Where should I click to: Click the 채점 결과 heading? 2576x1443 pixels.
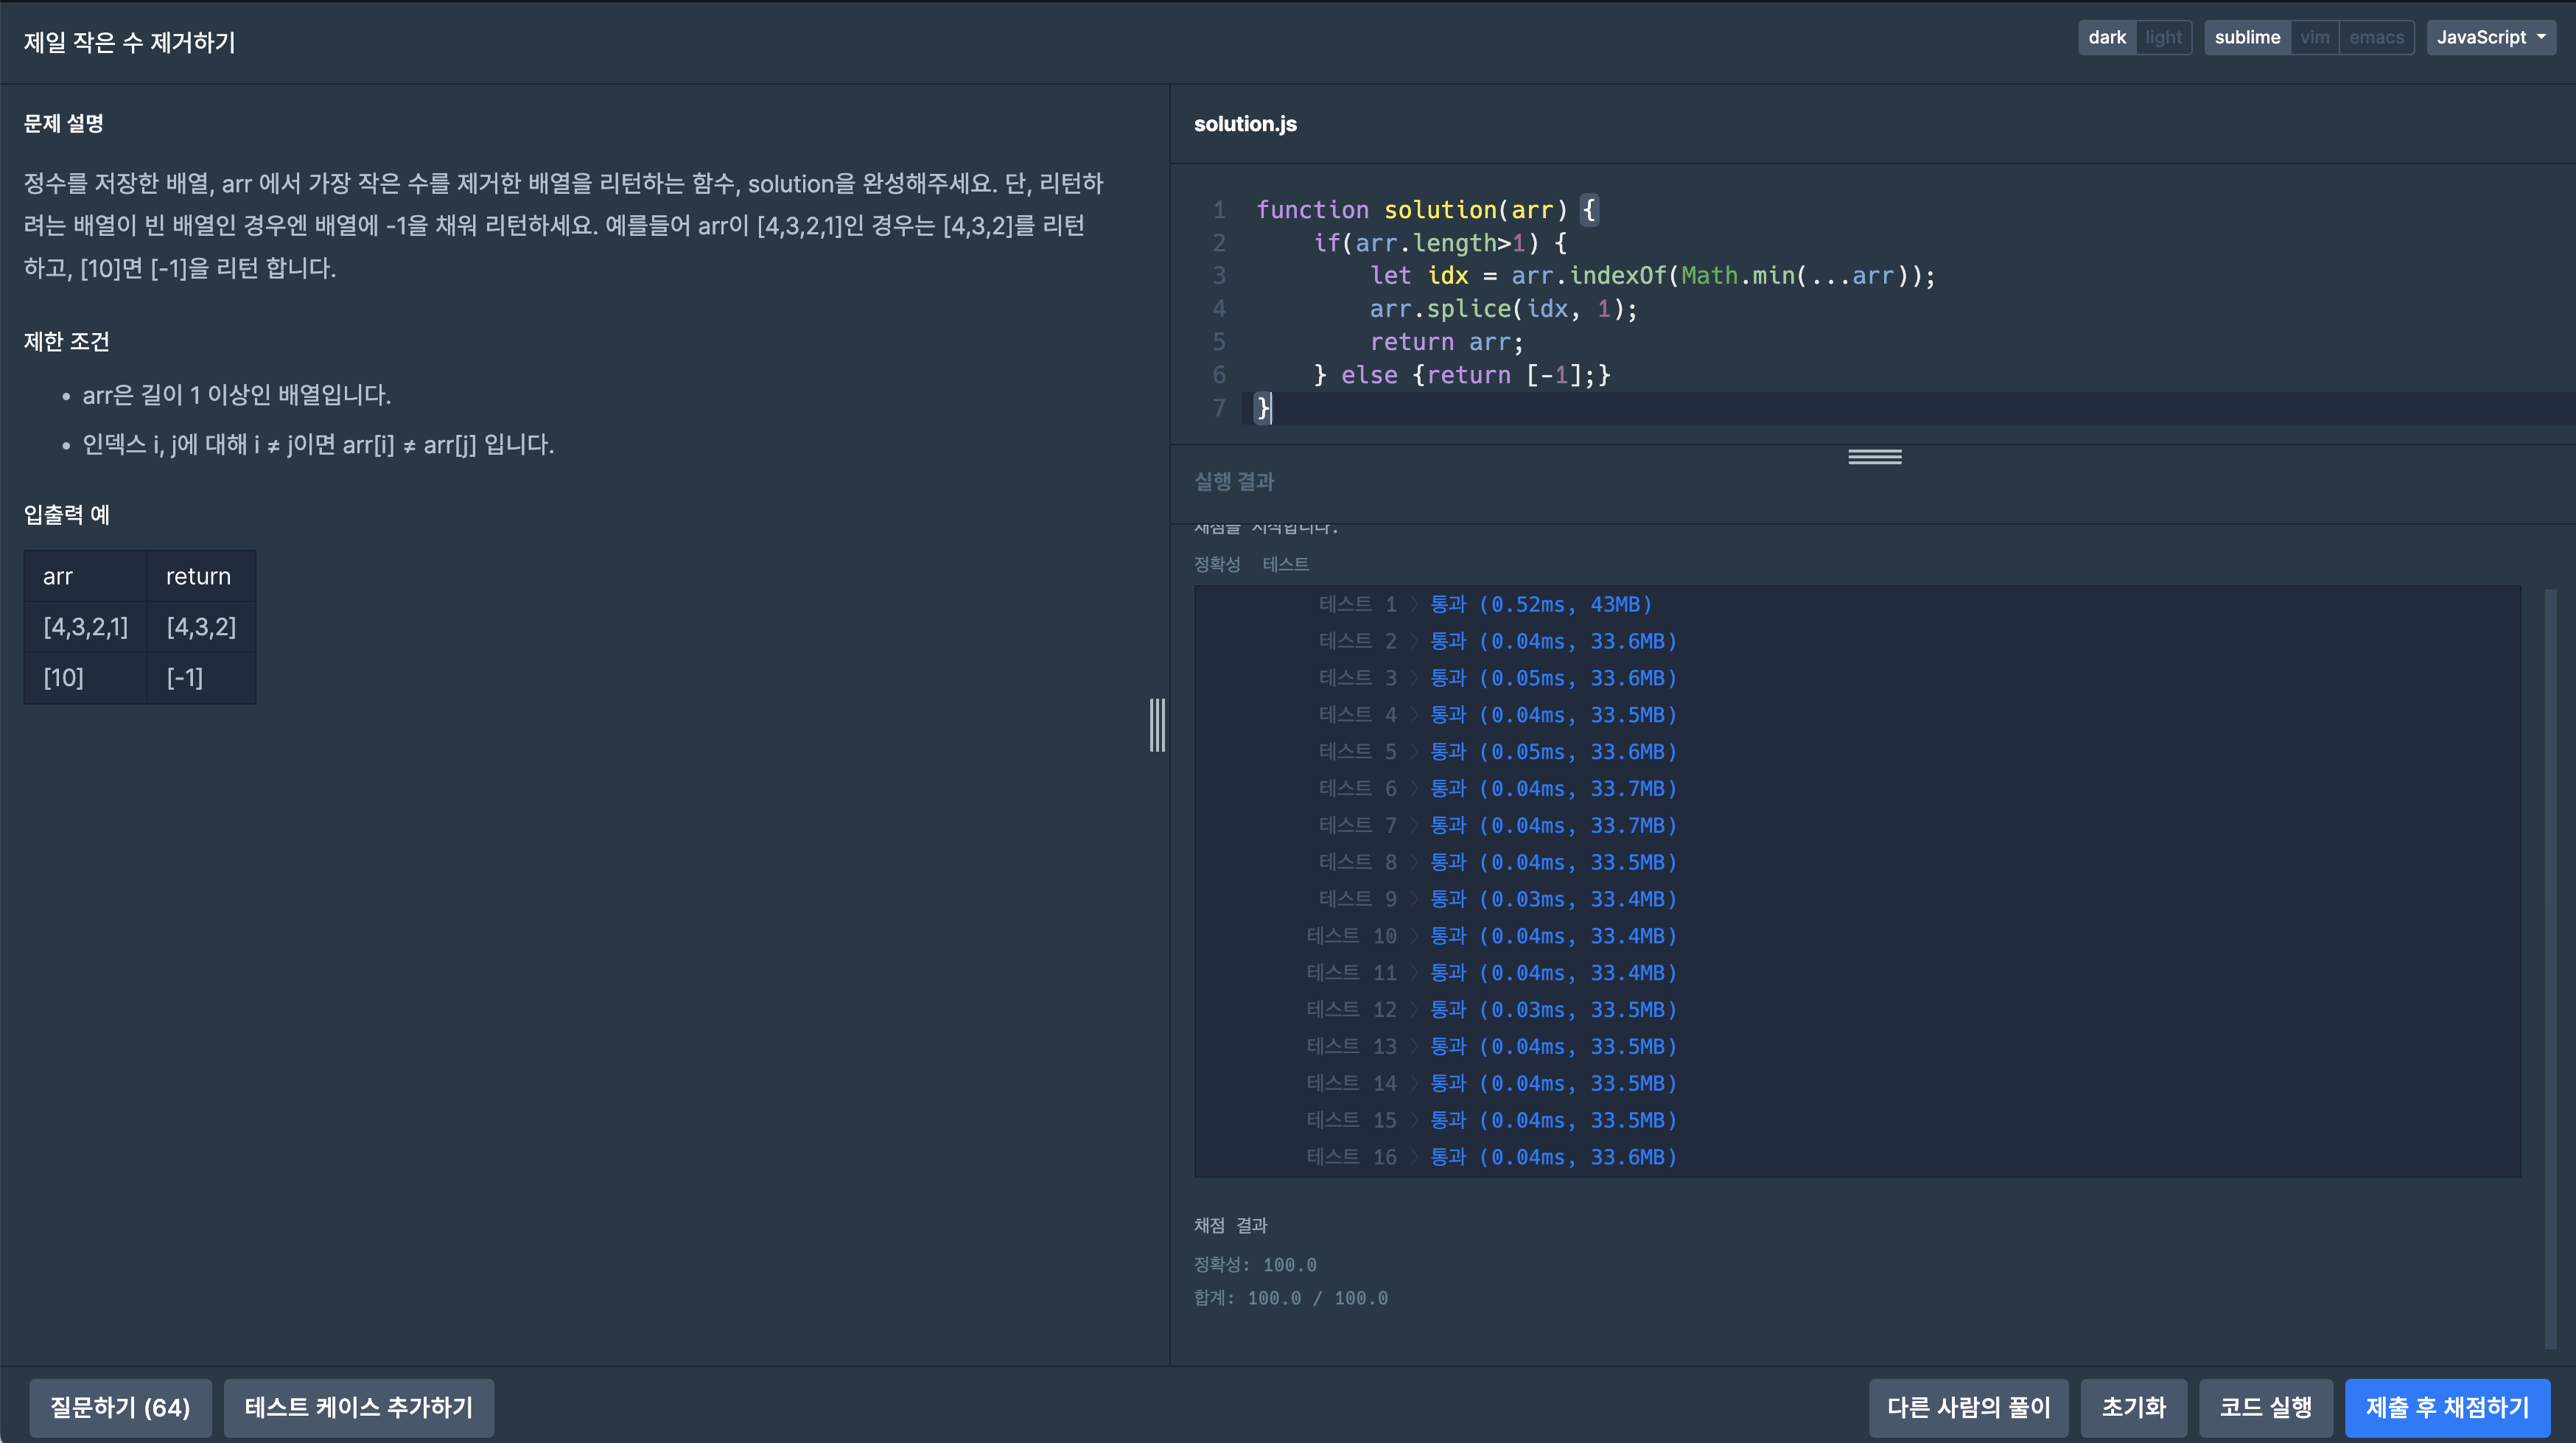click(x=1231, y=1225)
